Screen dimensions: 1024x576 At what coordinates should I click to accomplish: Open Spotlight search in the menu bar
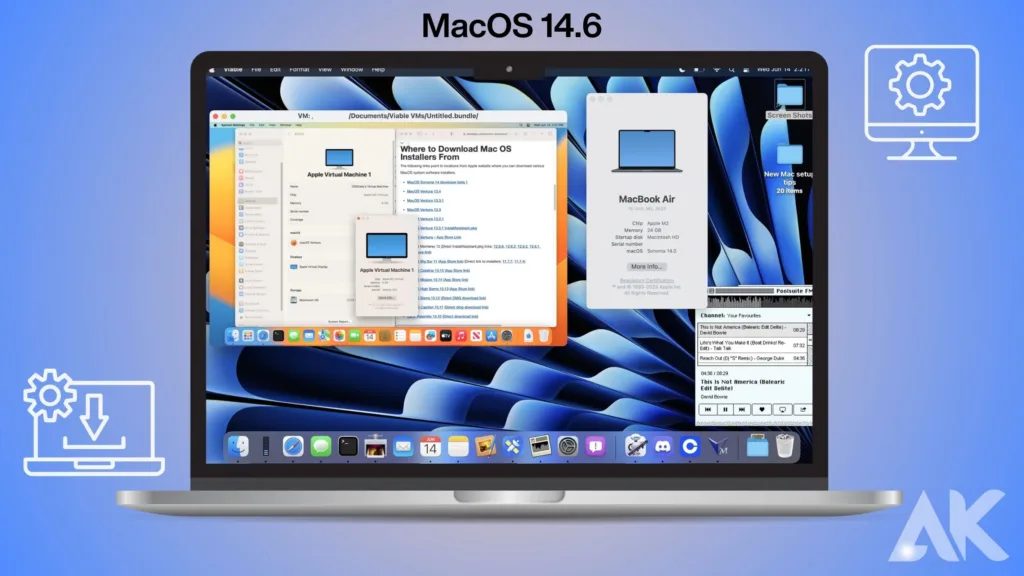[x=731, y=69]
